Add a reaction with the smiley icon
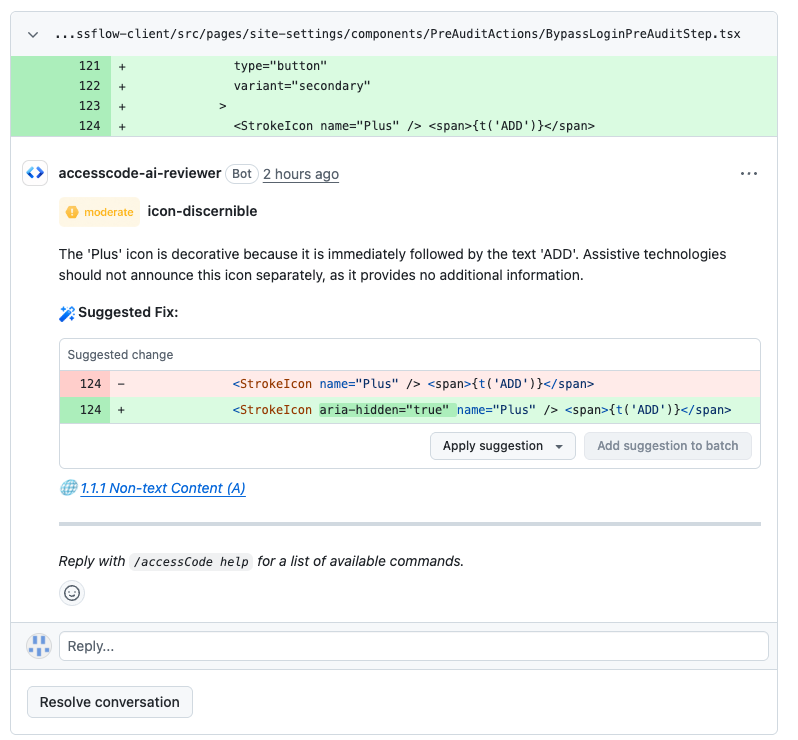The image size is (798, 740). (x=72, y=593)
